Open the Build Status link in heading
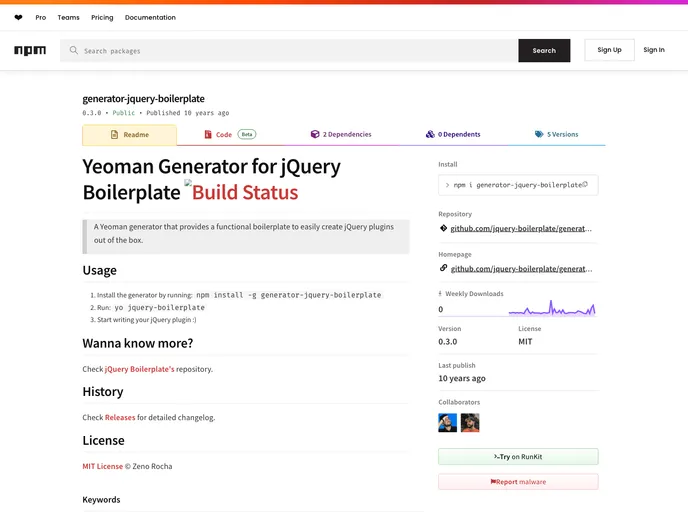This screenshot has height=512, width=688. (x=245, y=192)
